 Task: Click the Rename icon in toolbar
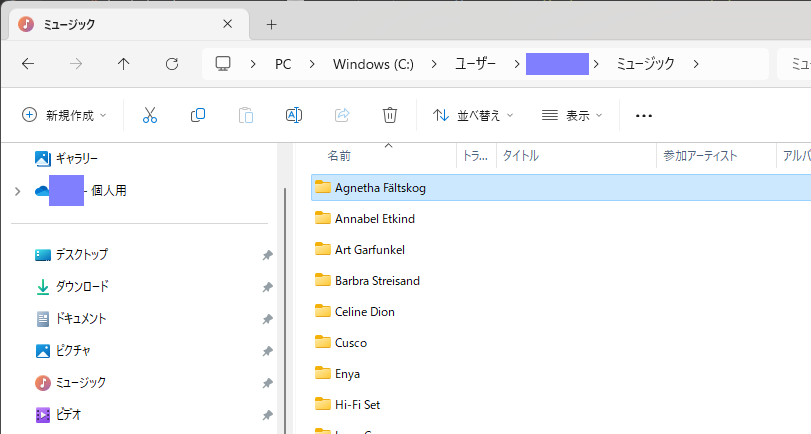coord(294,115)
